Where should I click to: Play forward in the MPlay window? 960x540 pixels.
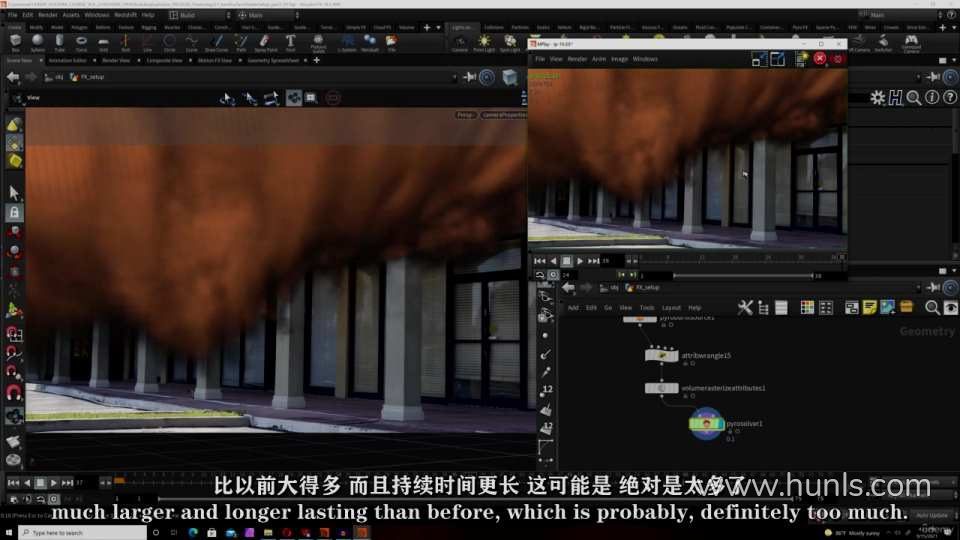579,261
